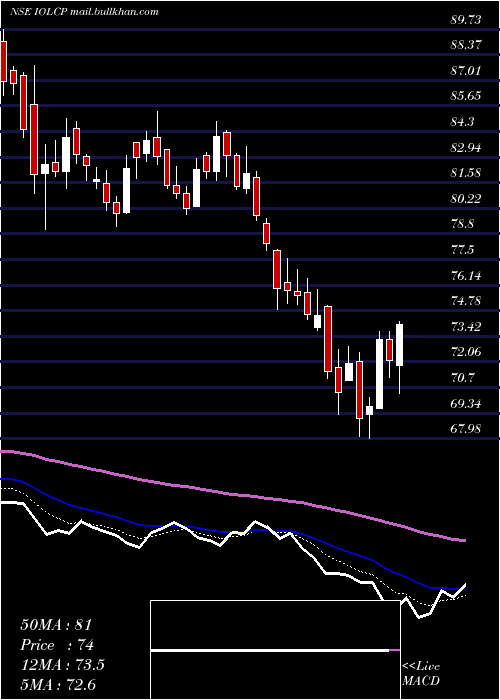Click the 84.3 price axis label
500x700 pixels.
pos(463,122)
